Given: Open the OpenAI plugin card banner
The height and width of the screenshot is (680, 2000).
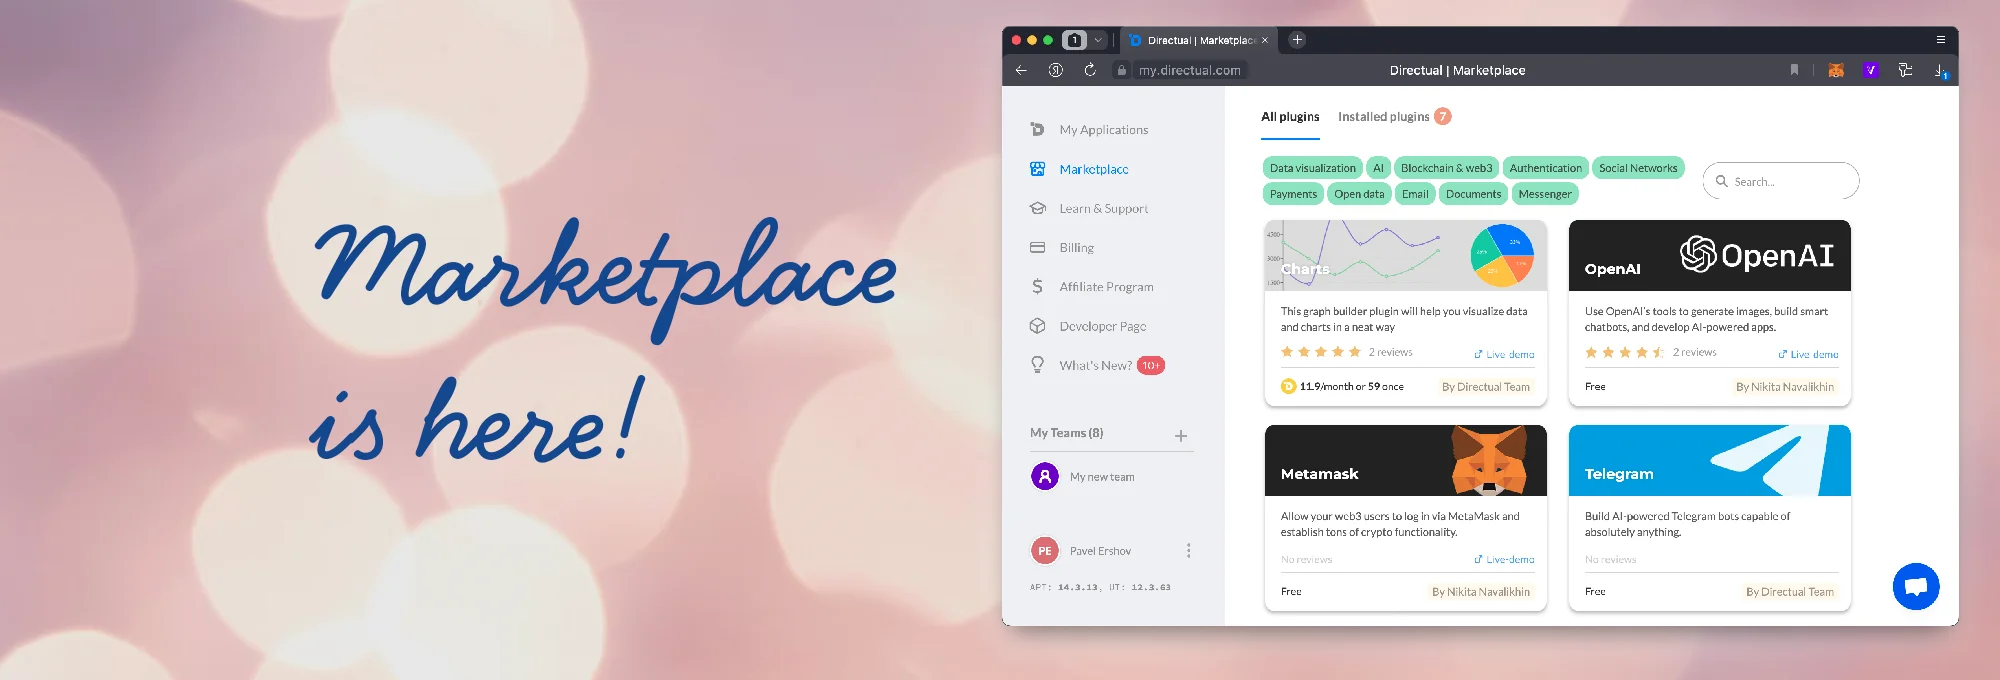Looking at the screenshot, I should click(1709, 256).
